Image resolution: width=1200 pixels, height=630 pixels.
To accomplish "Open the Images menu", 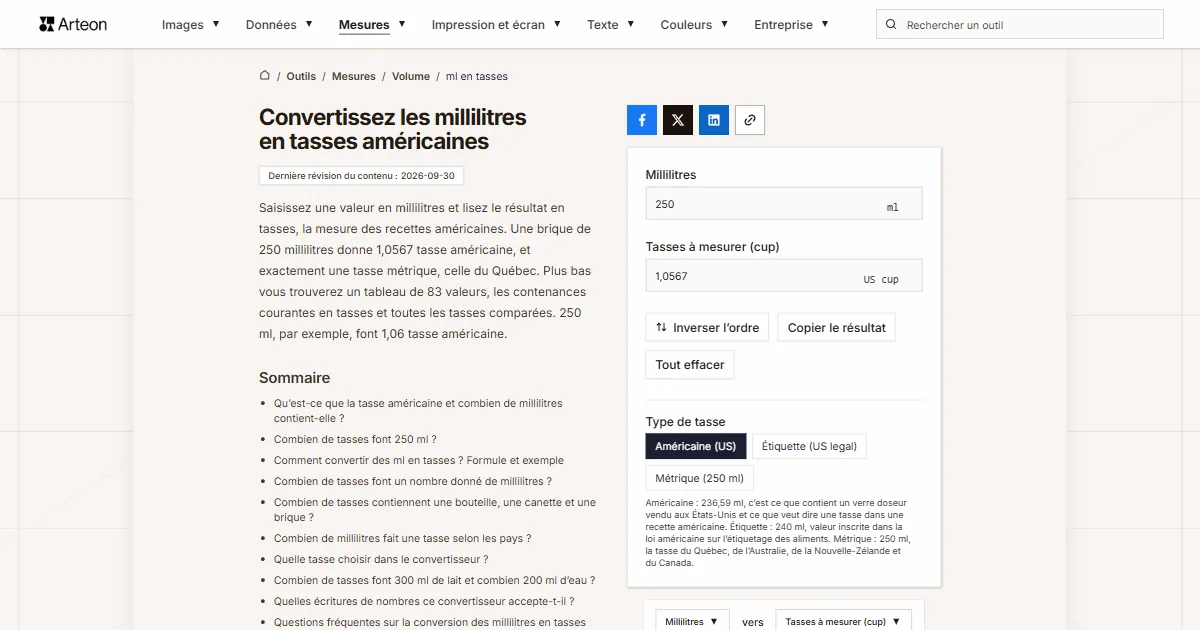I will click(x=191, y=25).
